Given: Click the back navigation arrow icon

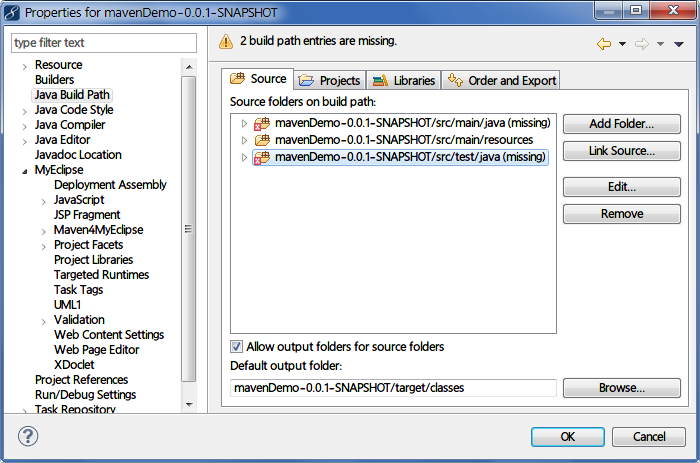Looking at the screenshot, I should 603,44.
